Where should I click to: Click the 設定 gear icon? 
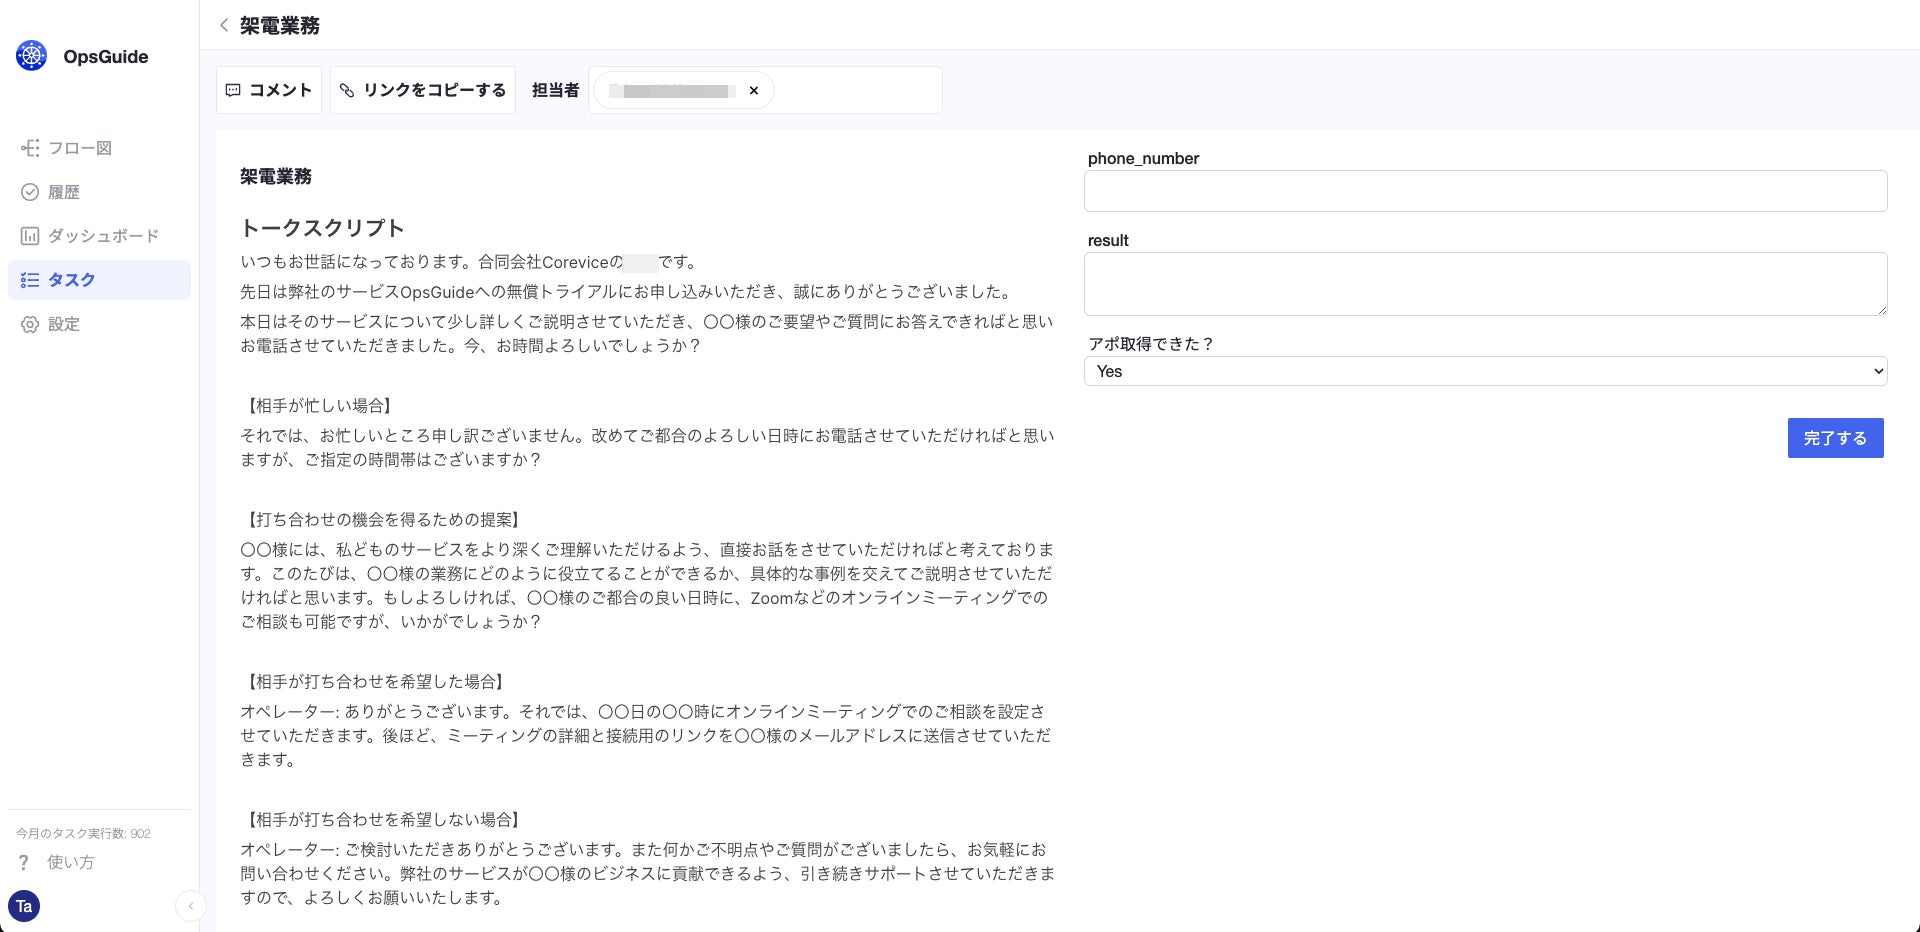30,324
